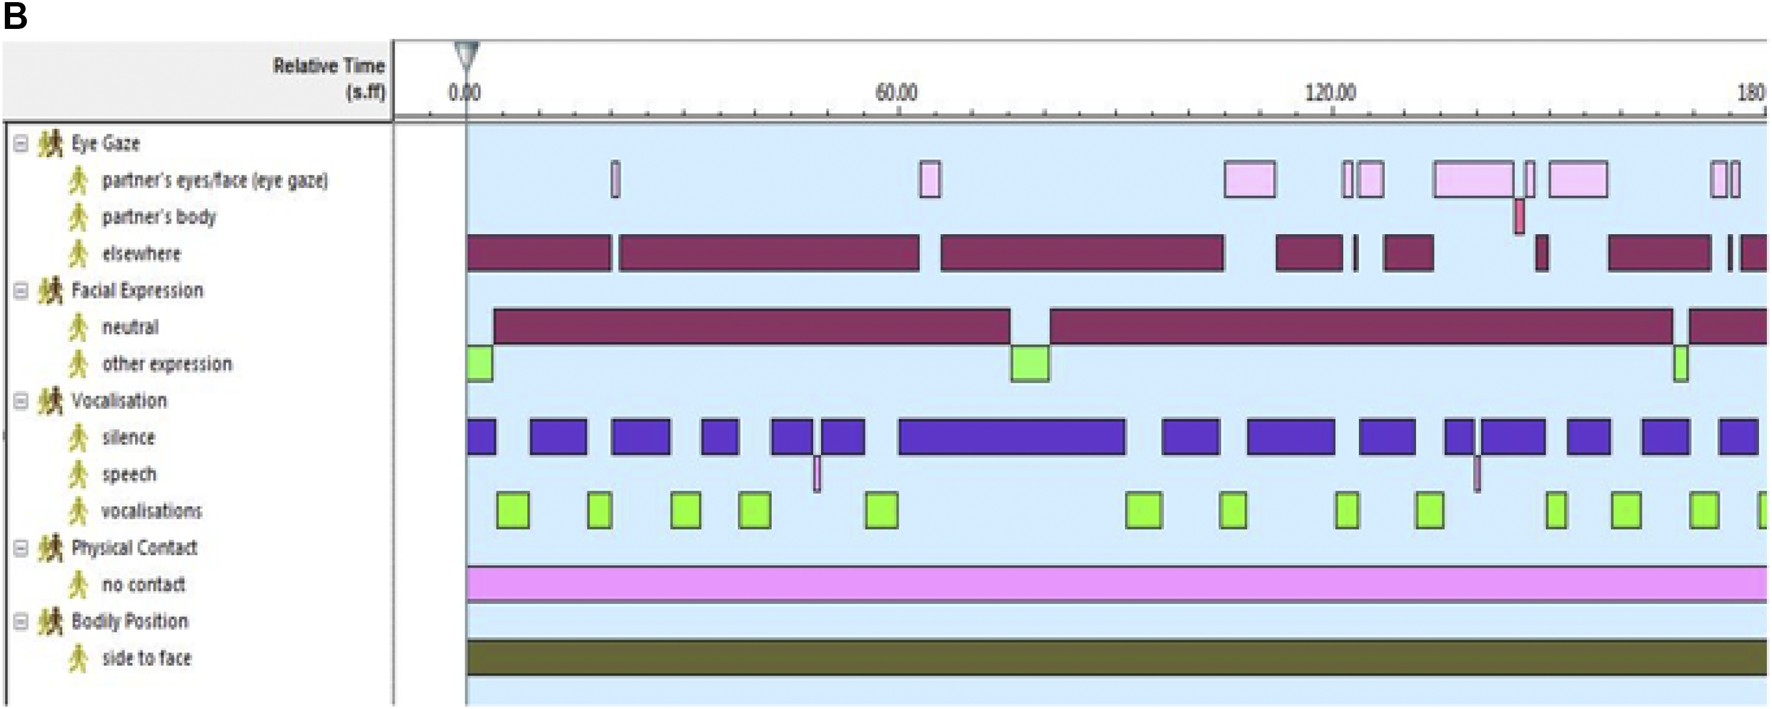Viewport: 1772px width, 709px height.
Task: Collapse the Vocalisation group
Action: tap(20, 401)
